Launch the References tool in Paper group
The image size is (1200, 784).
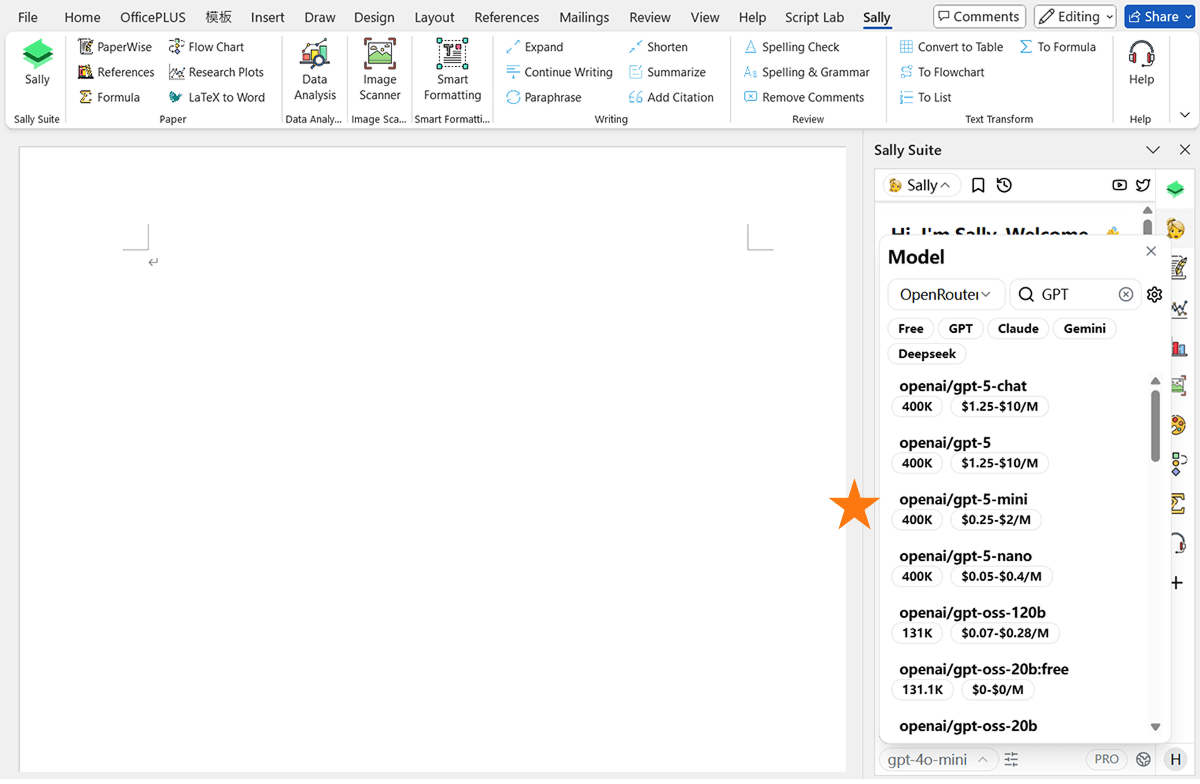[x=116, y=72]
